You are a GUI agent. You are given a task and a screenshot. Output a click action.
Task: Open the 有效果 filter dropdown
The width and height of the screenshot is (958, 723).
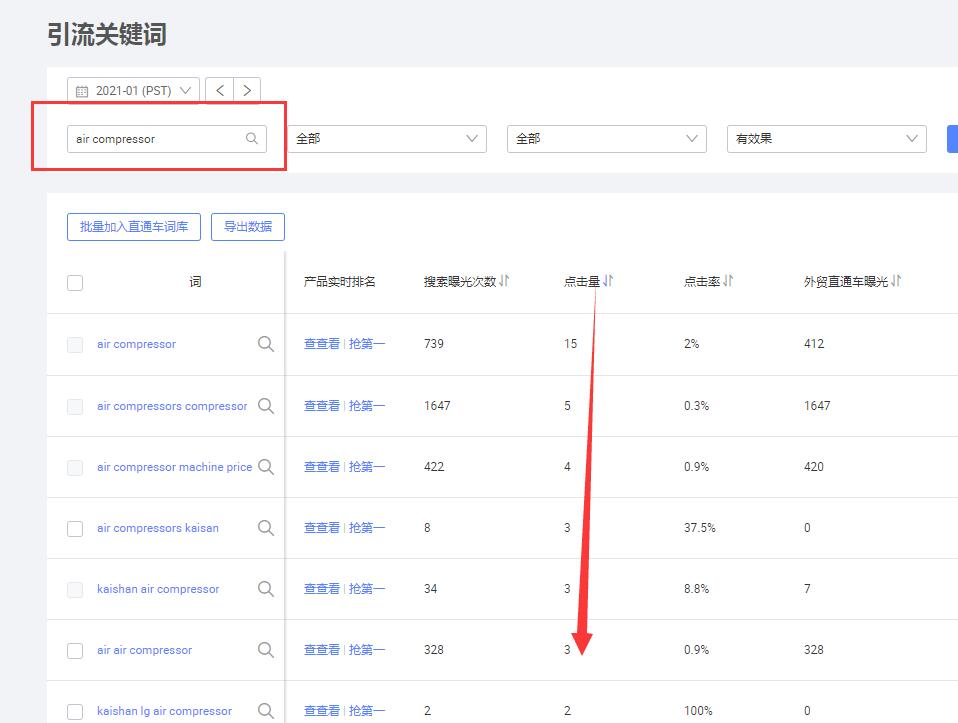click(825, 138)
